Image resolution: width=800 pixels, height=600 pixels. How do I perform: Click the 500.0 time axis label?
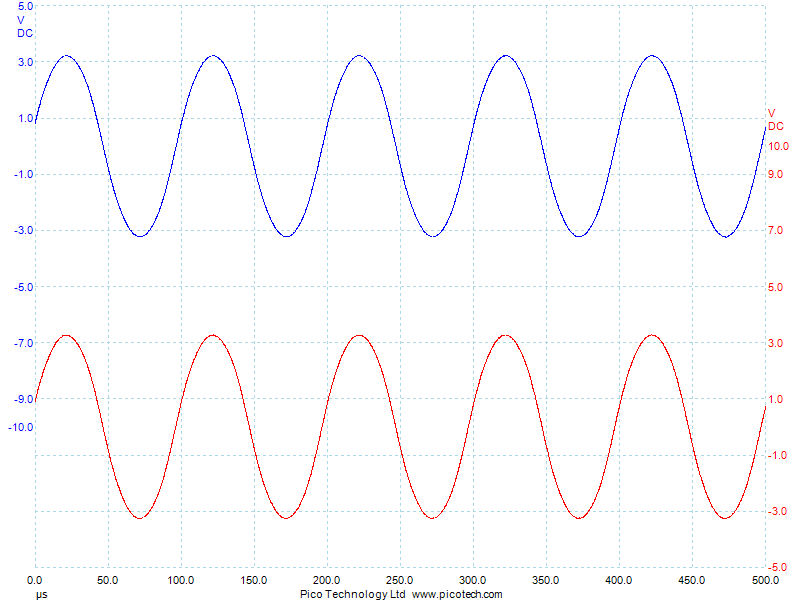(765, 581)
